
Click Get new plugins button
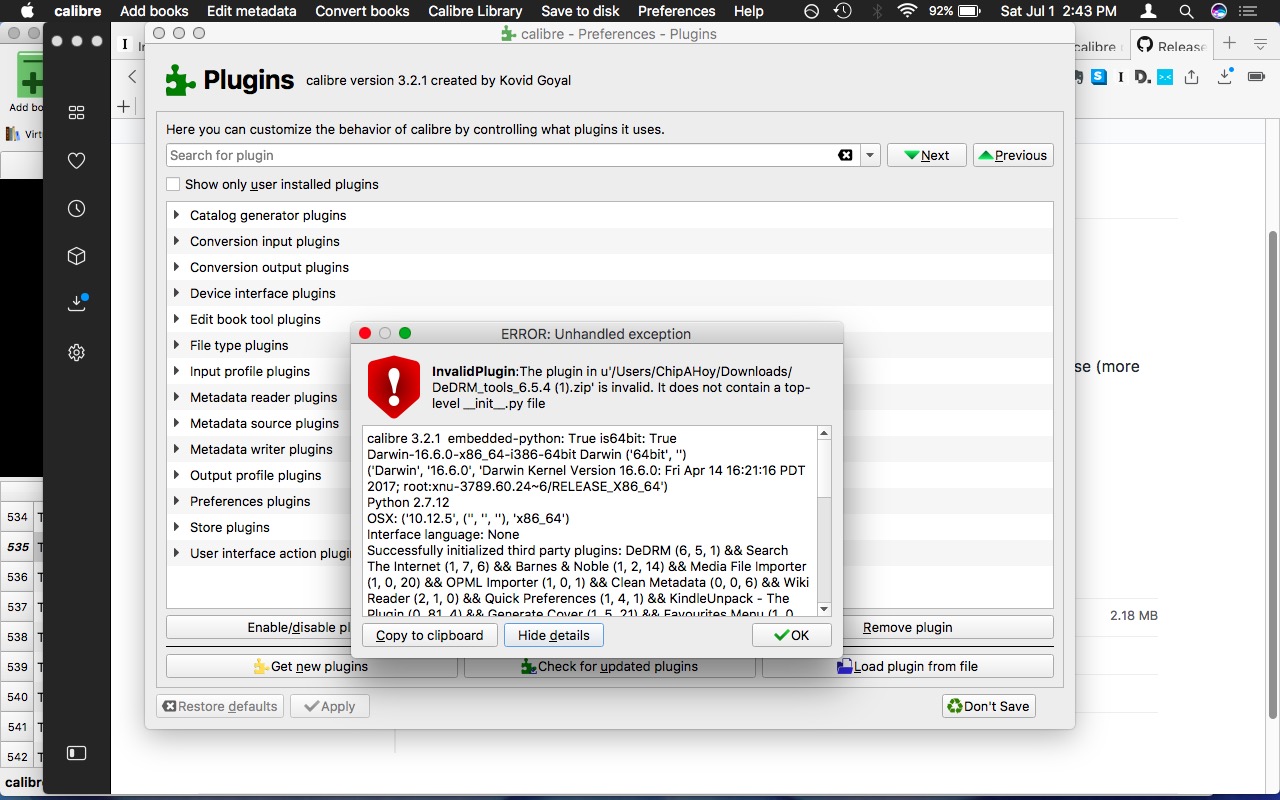[311, 666]
